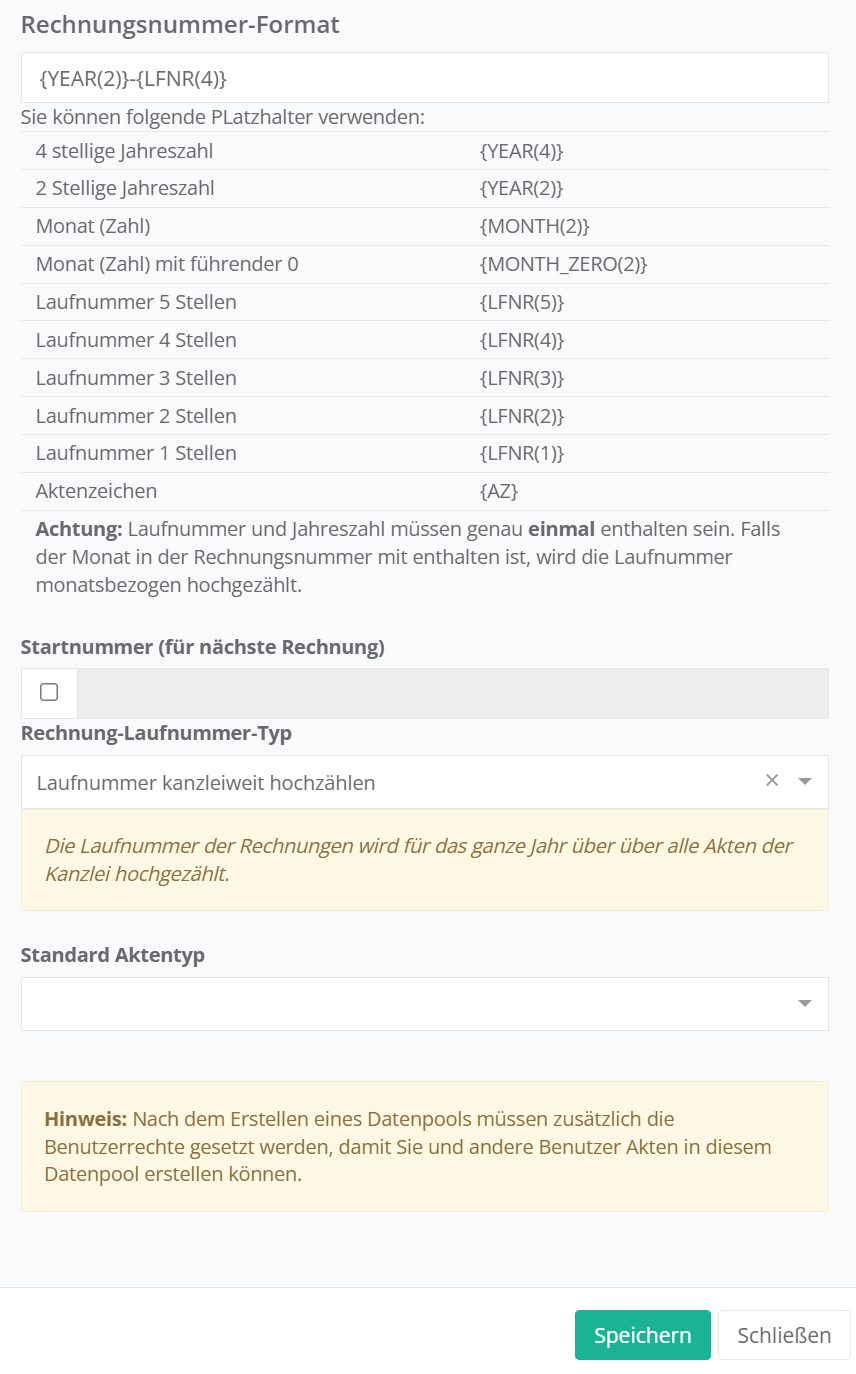Image resolution: width=856 pixels, height=1374 pixels.
Task: Open the Rechnung-Laufnummer-Typ dropdown arrow
Action: 805,782
